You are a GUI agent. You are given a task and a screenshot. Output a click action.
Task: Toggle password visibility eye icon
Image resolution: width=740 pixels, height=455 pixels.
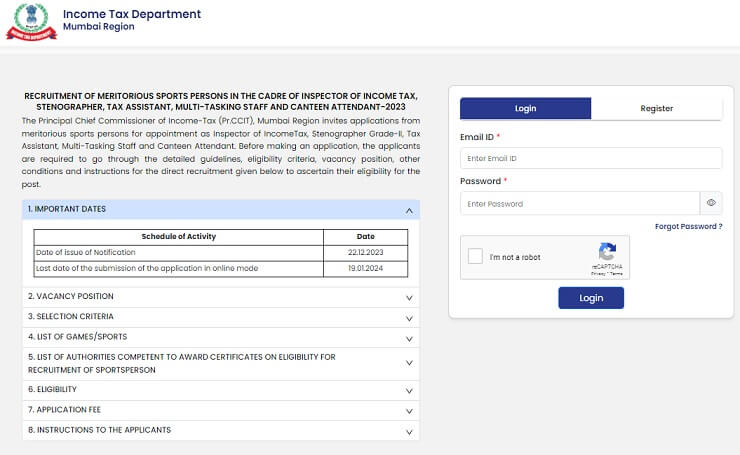tap(711, 203)
